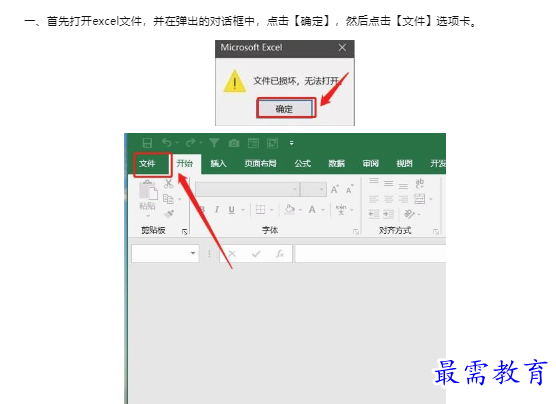
Task: Click the 粘贴 paste icon
Action: [x=148, y=191]
